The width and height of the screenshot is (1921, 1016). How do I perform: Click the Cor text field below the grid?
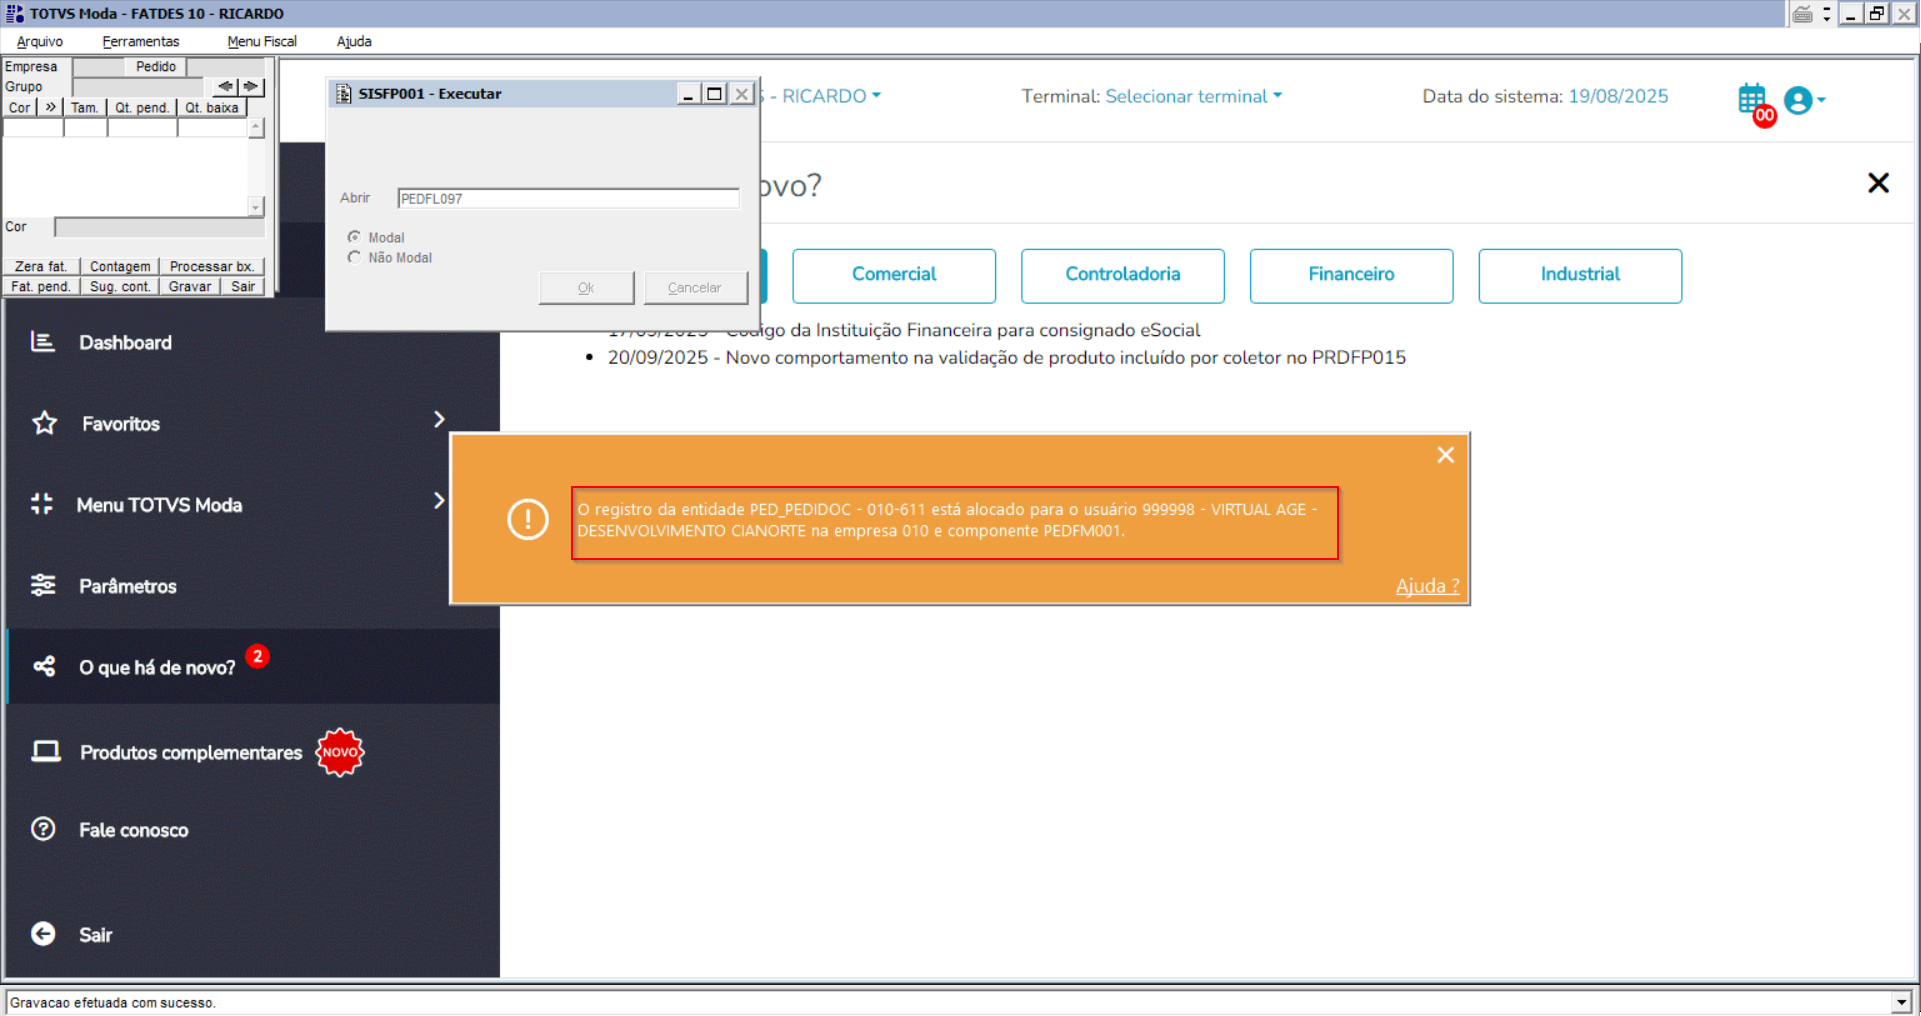tap(160, 227)
